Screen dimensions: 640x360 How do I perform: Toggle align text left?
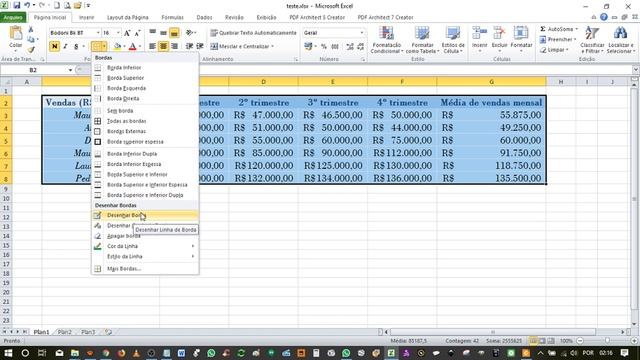(152, 47)
